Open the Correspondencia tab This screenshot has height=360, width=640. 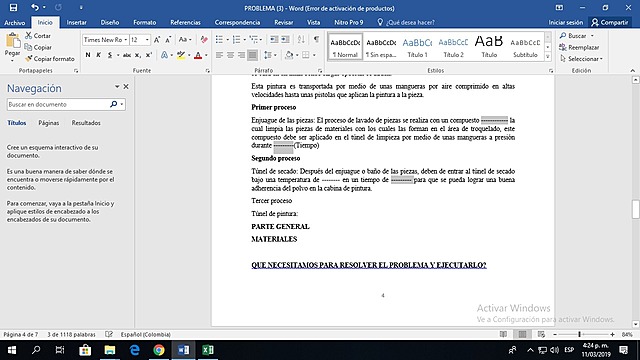click(238, 22)
